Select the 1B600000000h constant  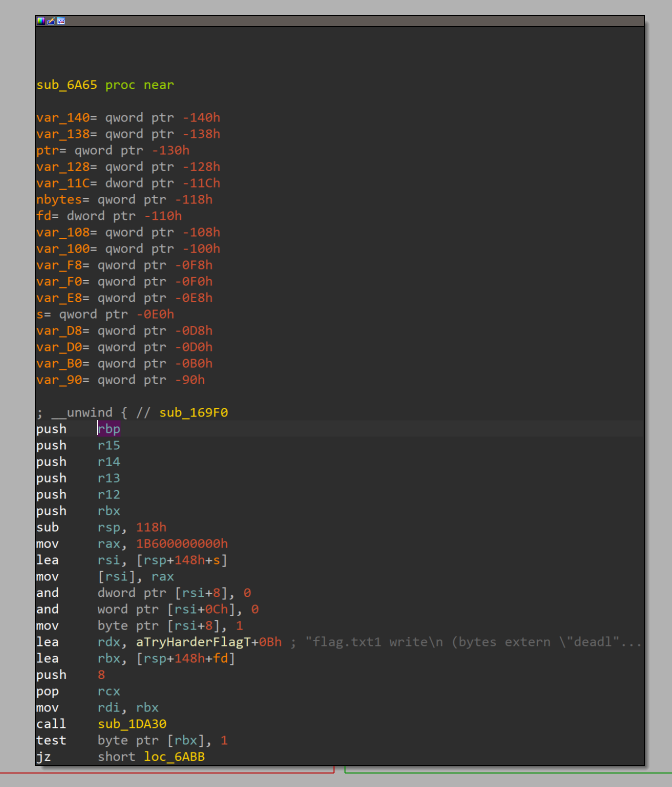(182, 544)
